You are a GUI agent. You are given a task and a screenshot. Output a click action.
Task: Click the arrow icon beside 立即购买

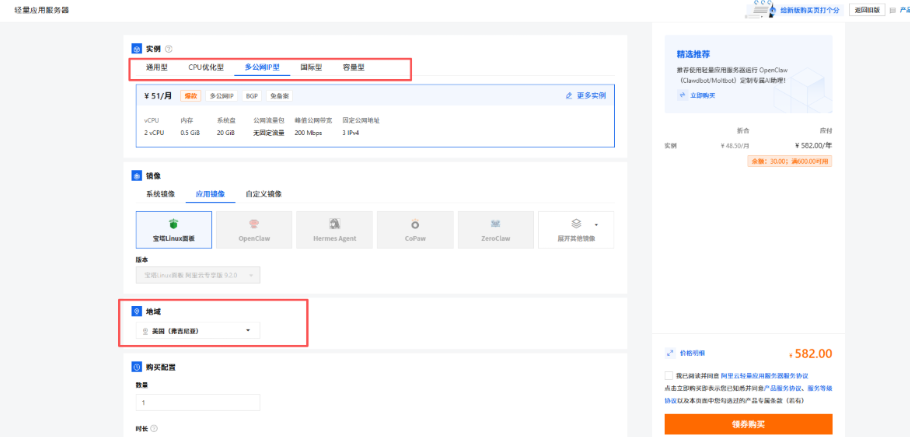[x=682, y=95]
